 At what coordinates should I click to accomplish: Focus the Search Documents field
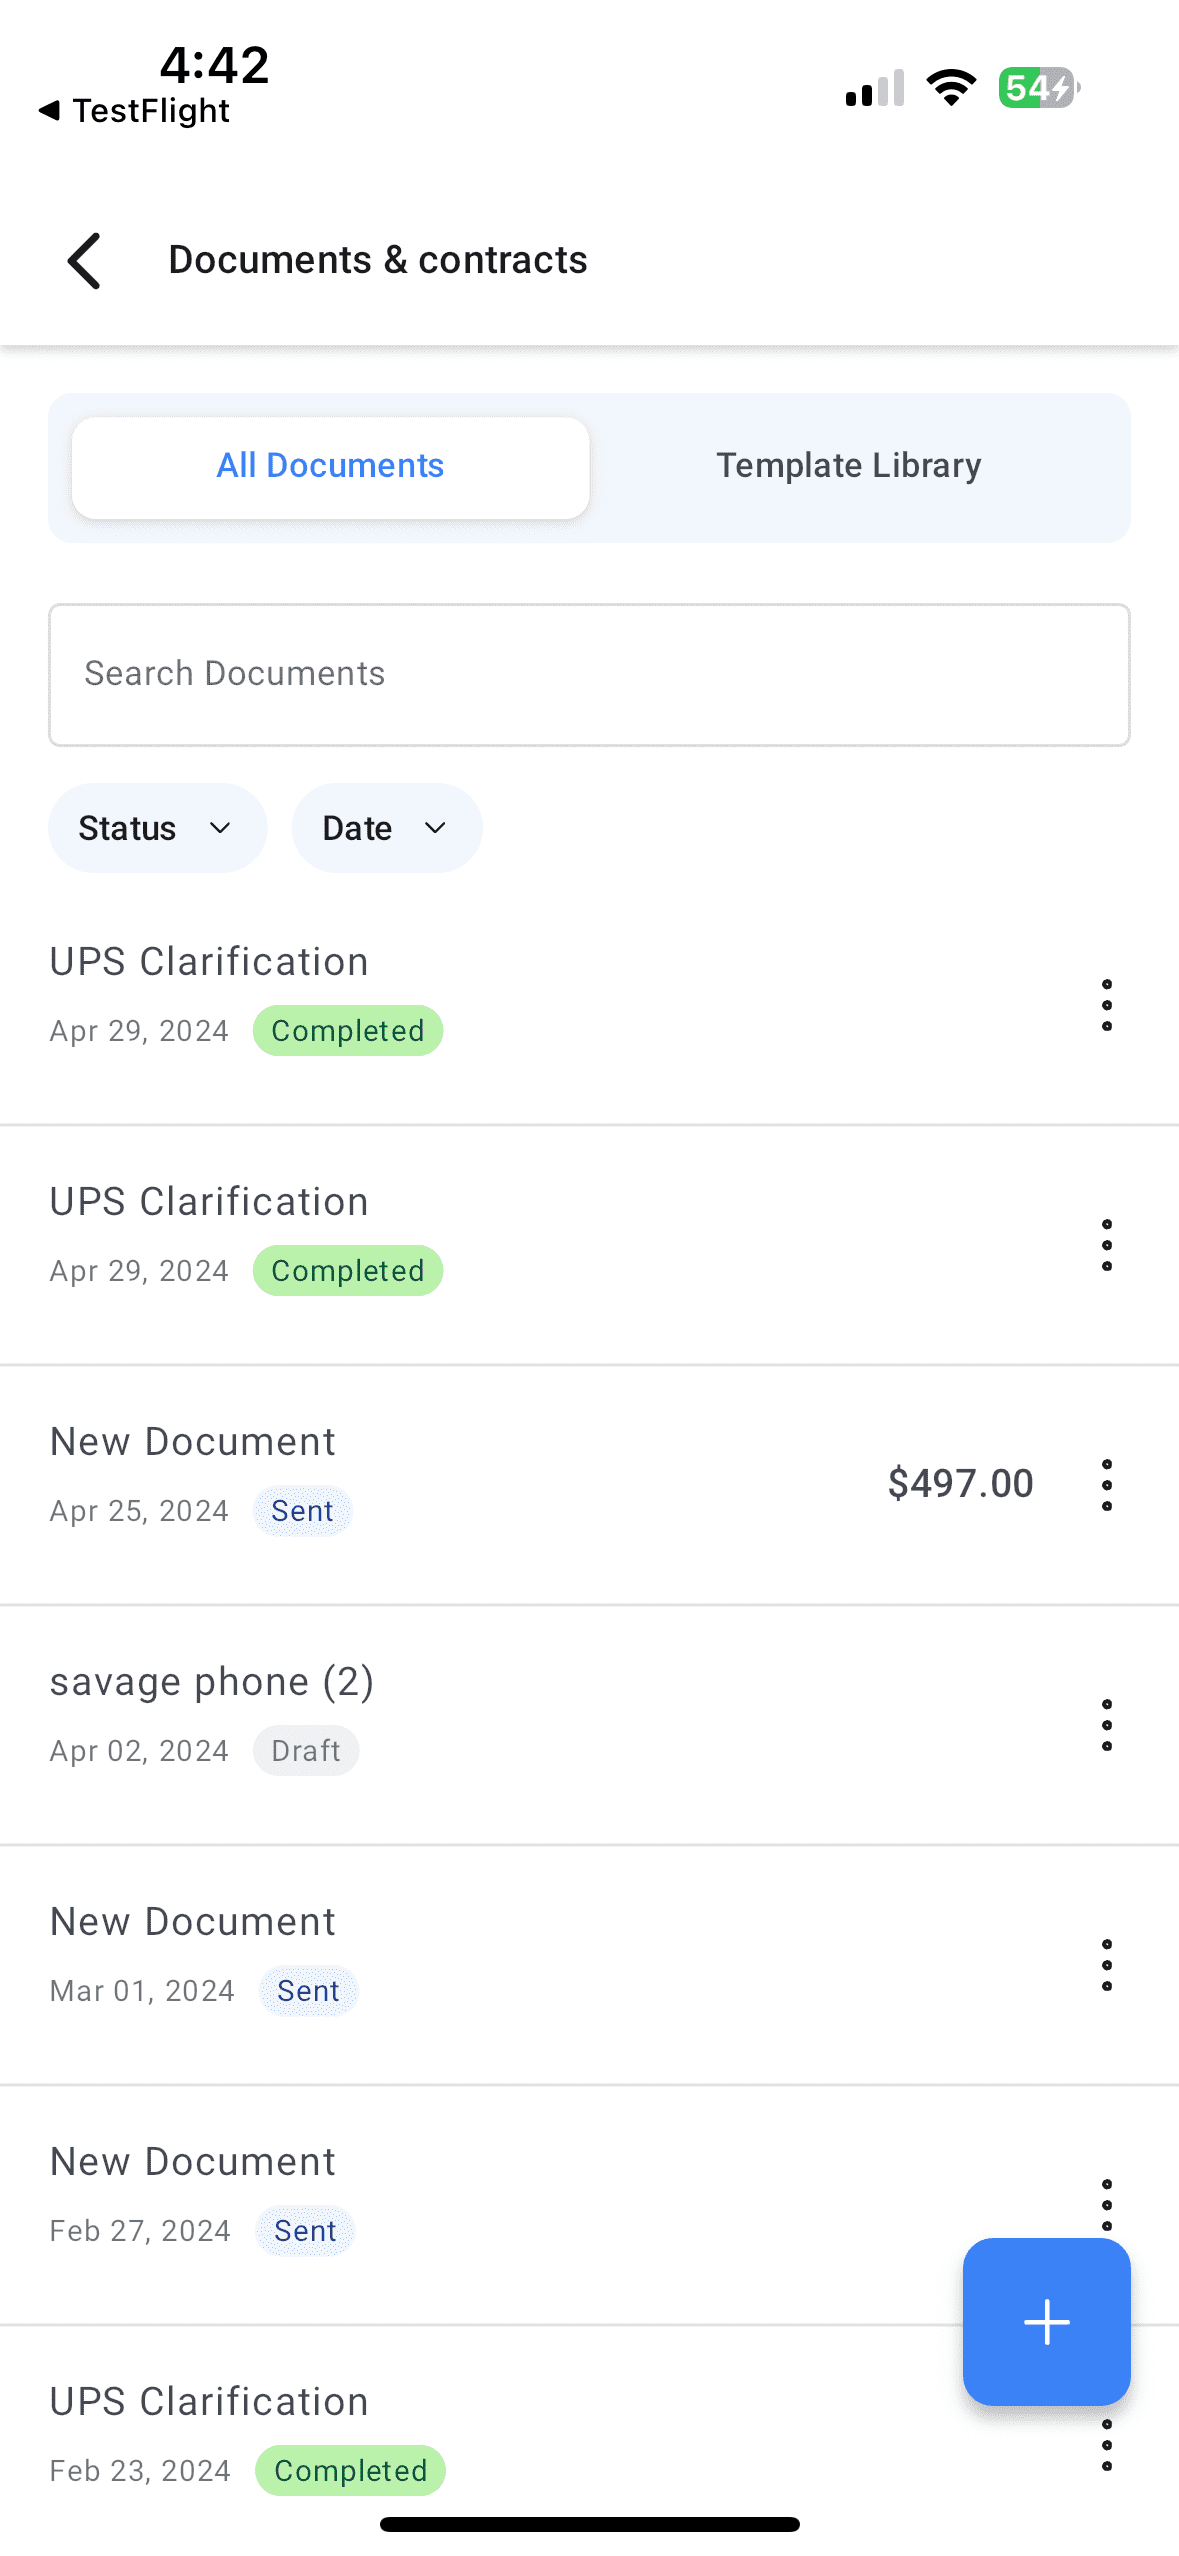(589, 674)
